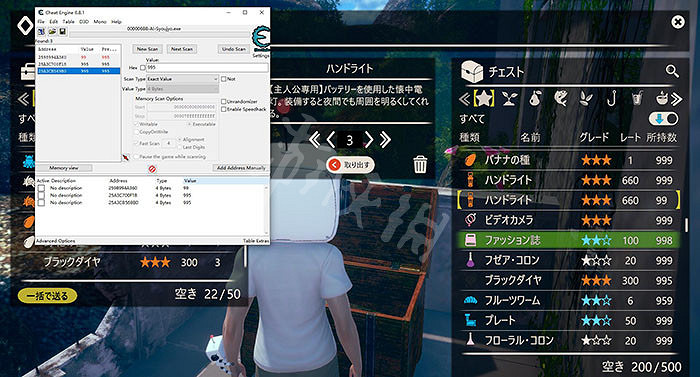
Task: Go to previous chest categories with left double chevron
Action: tap(465, 99)
